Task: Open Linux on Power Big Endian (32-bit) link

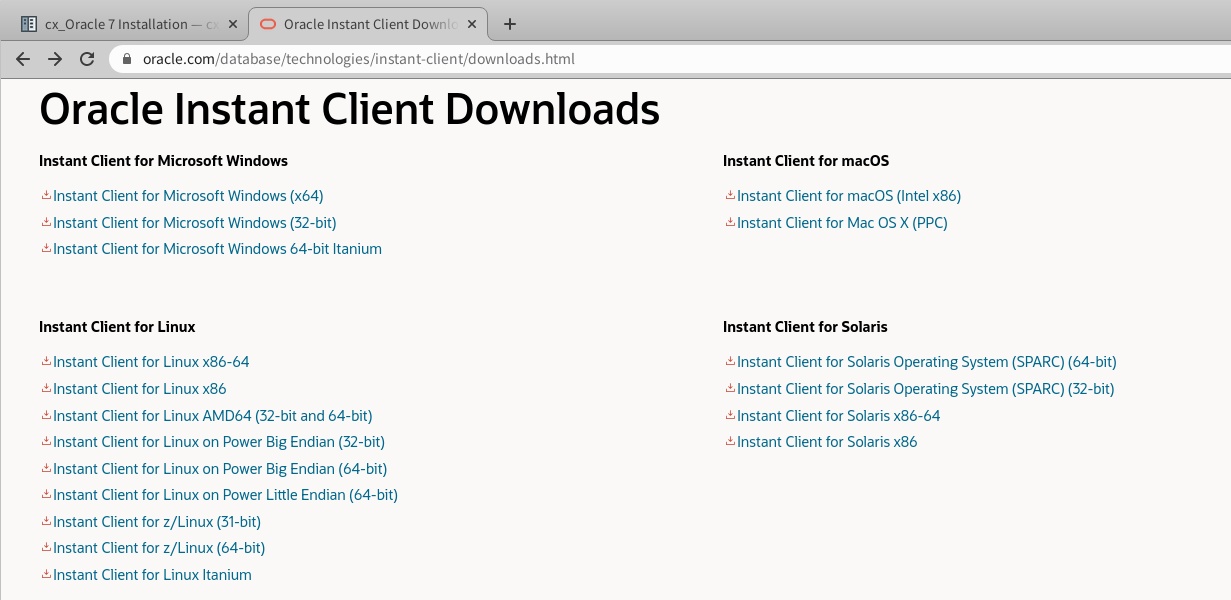Action: [x=219, y=442]
